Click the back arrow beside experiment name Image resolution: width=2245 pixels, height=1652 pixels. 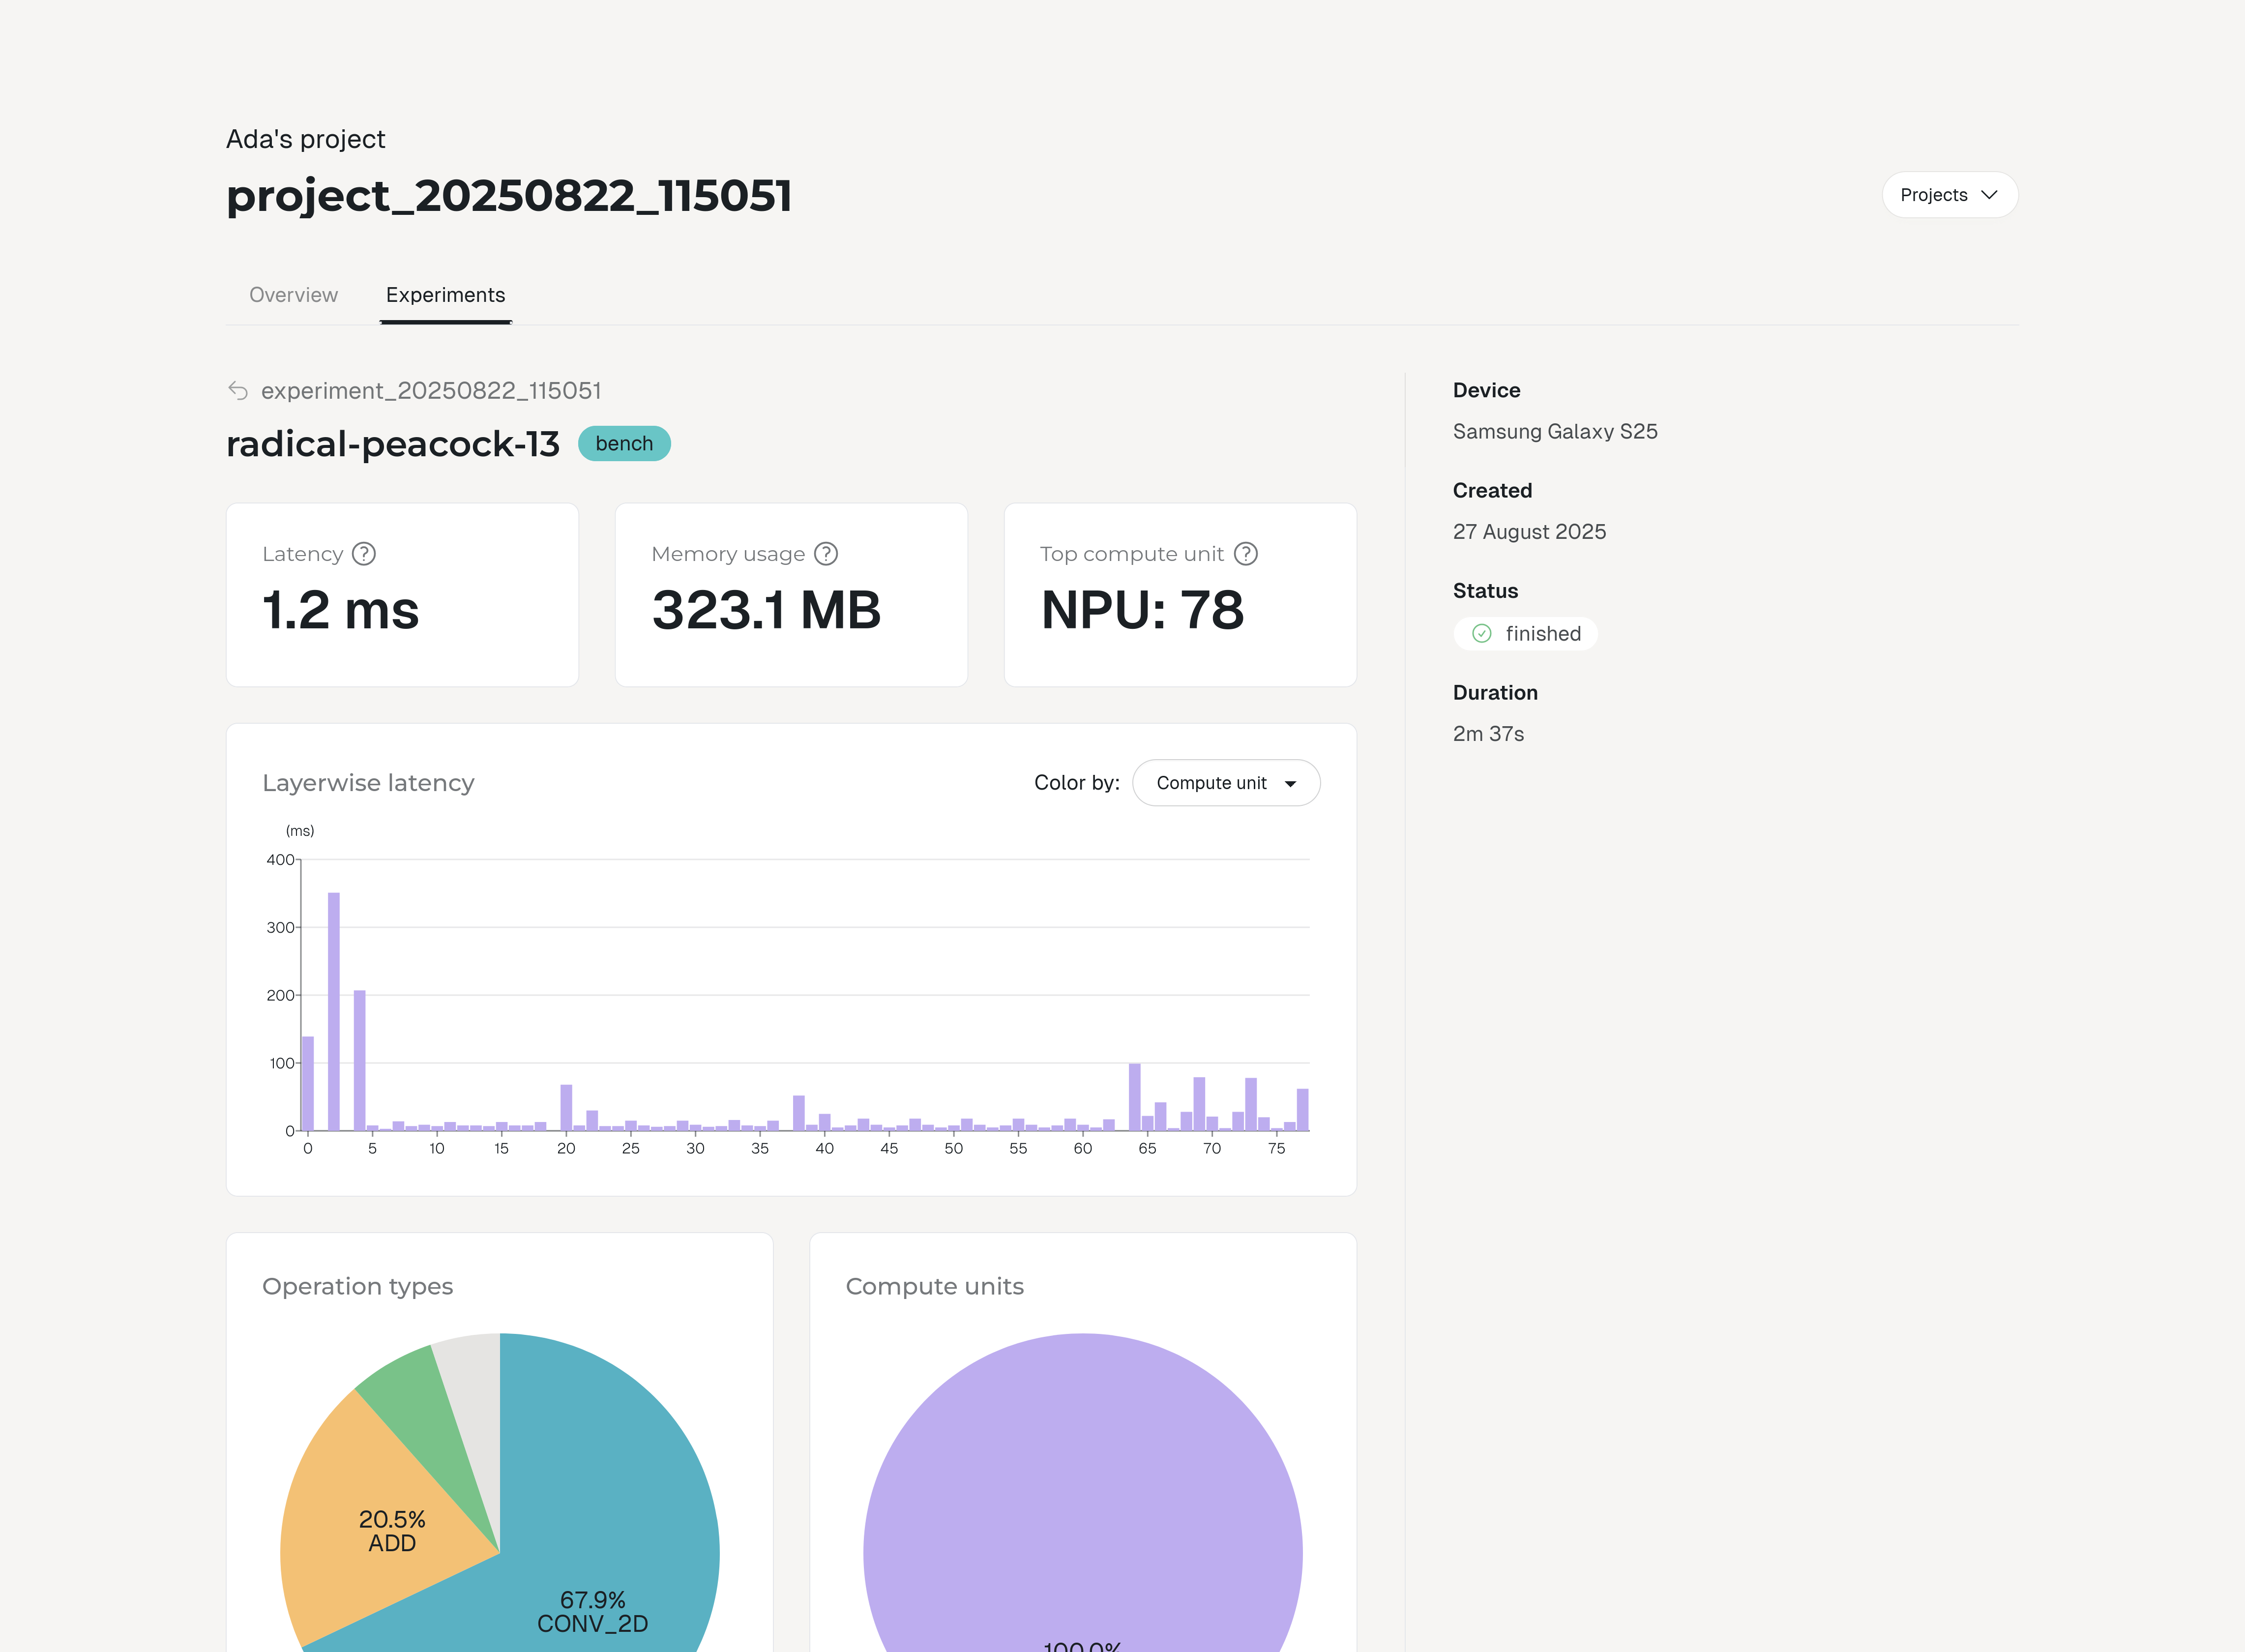[238, 390]
